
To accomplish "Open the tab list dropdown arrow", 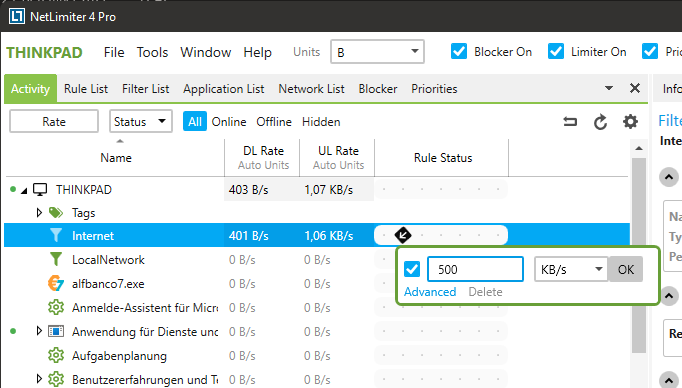I will [x=609, y=88].
